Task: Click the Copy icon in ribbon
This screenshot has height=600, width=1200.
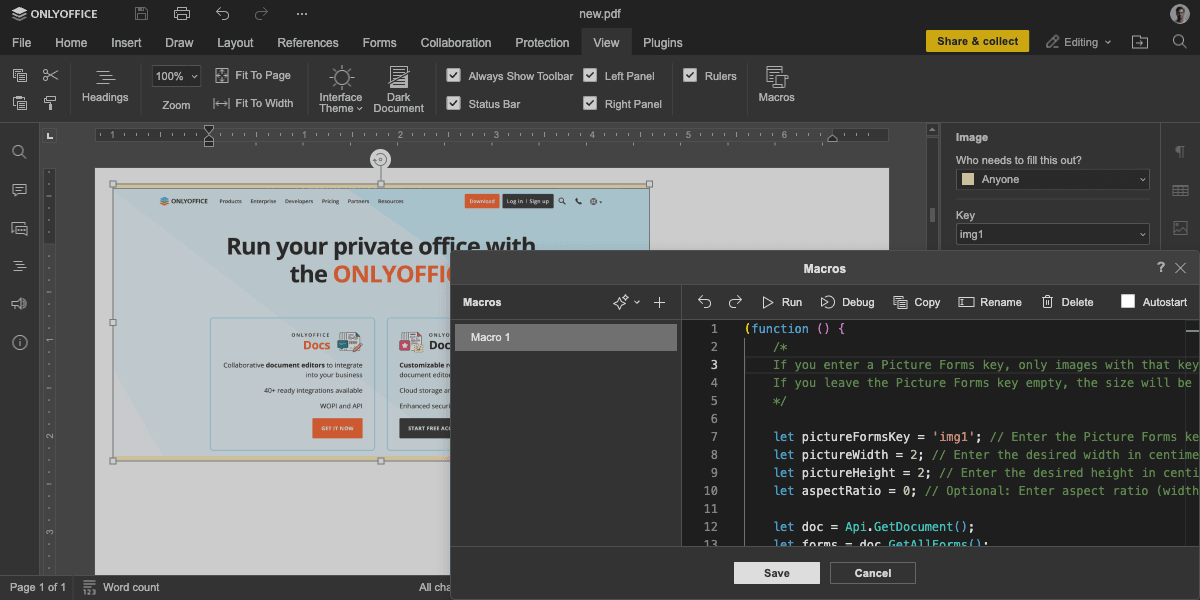Action: point(20,75)
